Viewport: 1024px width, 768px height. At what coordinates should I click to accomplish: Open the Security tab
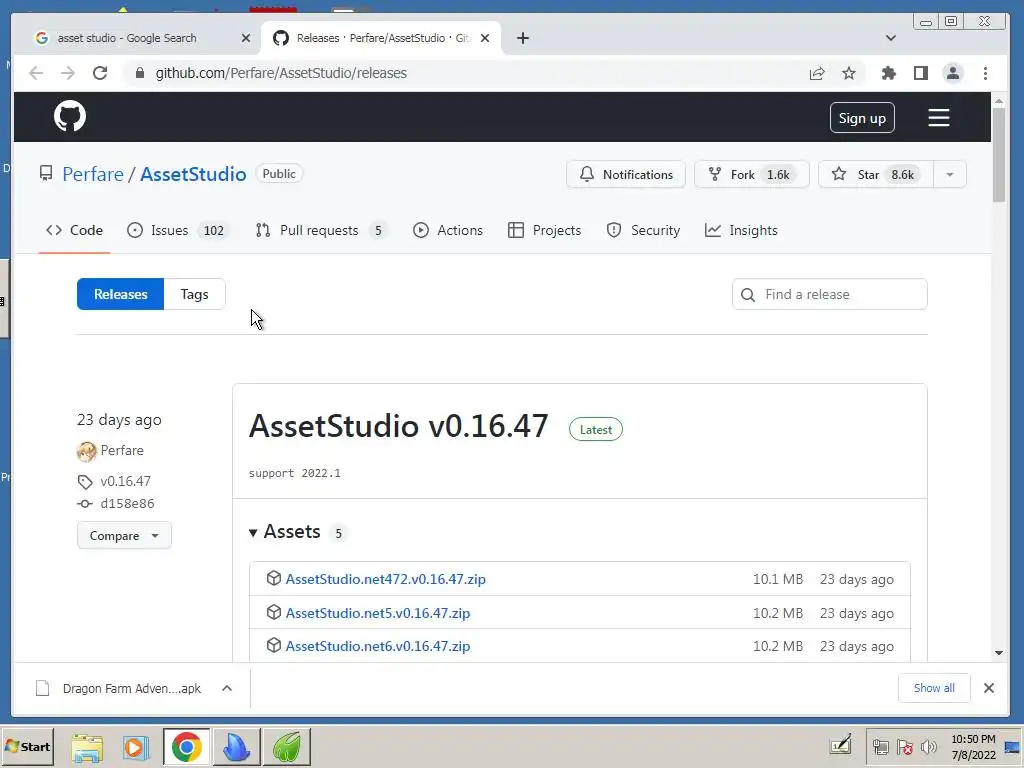tap(643, 231)
